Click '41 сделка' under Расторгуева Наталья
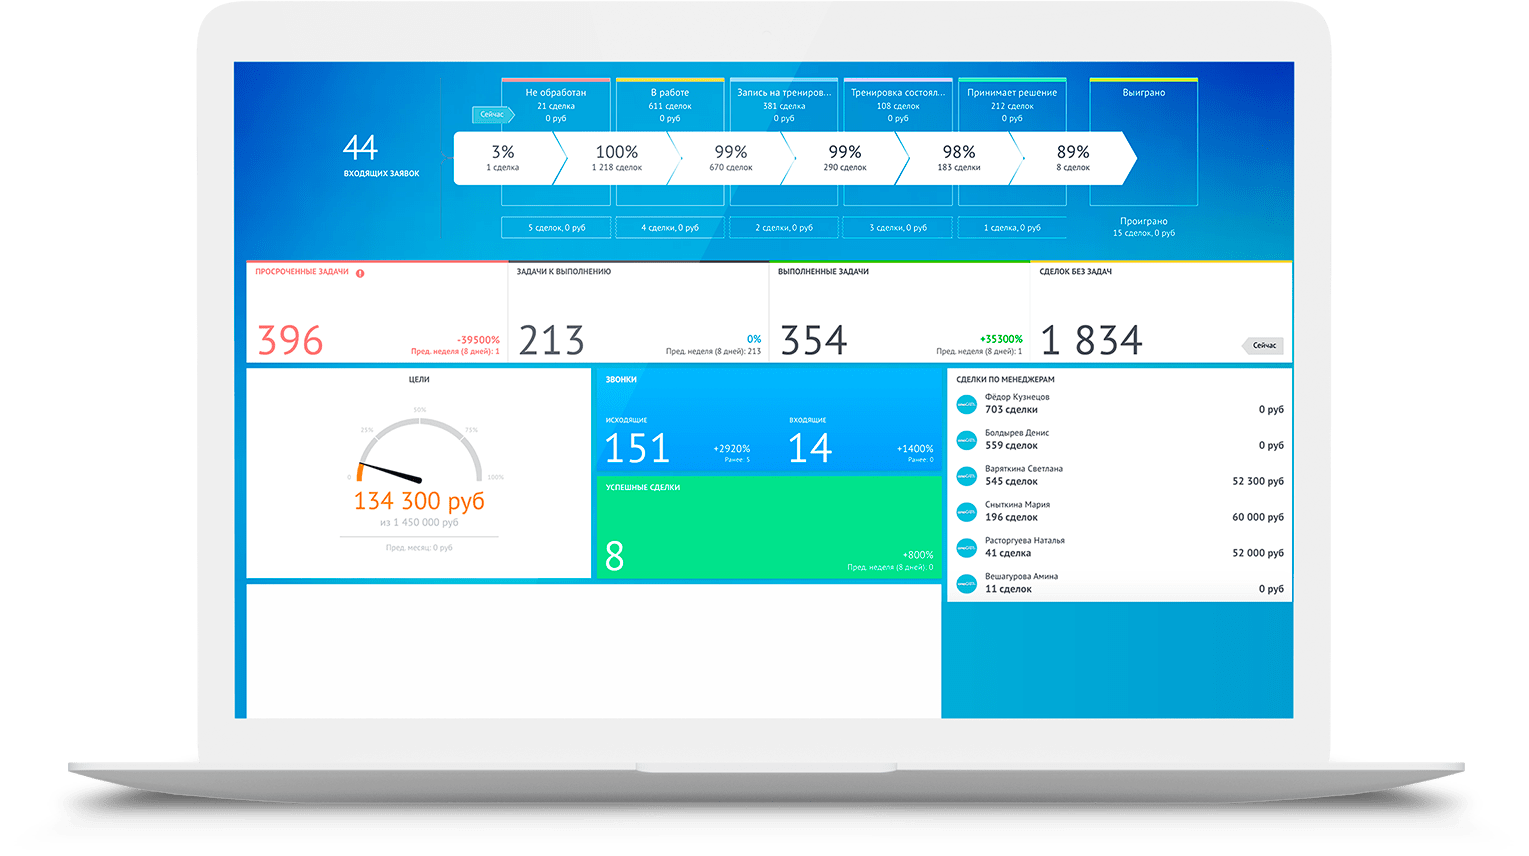Screen dimensions: 1529x856 pos(1008,554)
